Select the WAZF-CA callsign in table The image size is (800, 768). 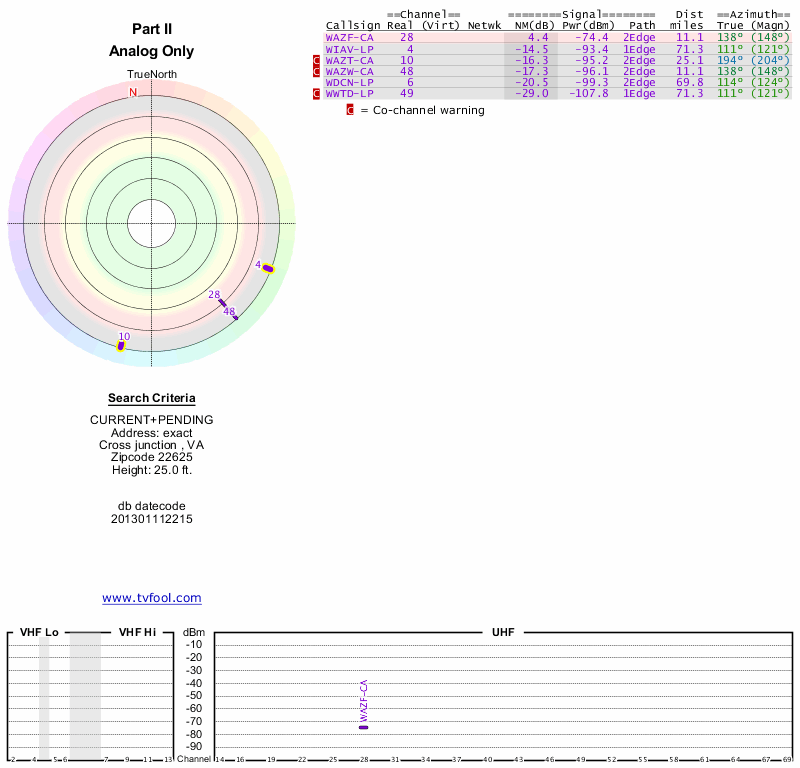[x=350, y=37]
